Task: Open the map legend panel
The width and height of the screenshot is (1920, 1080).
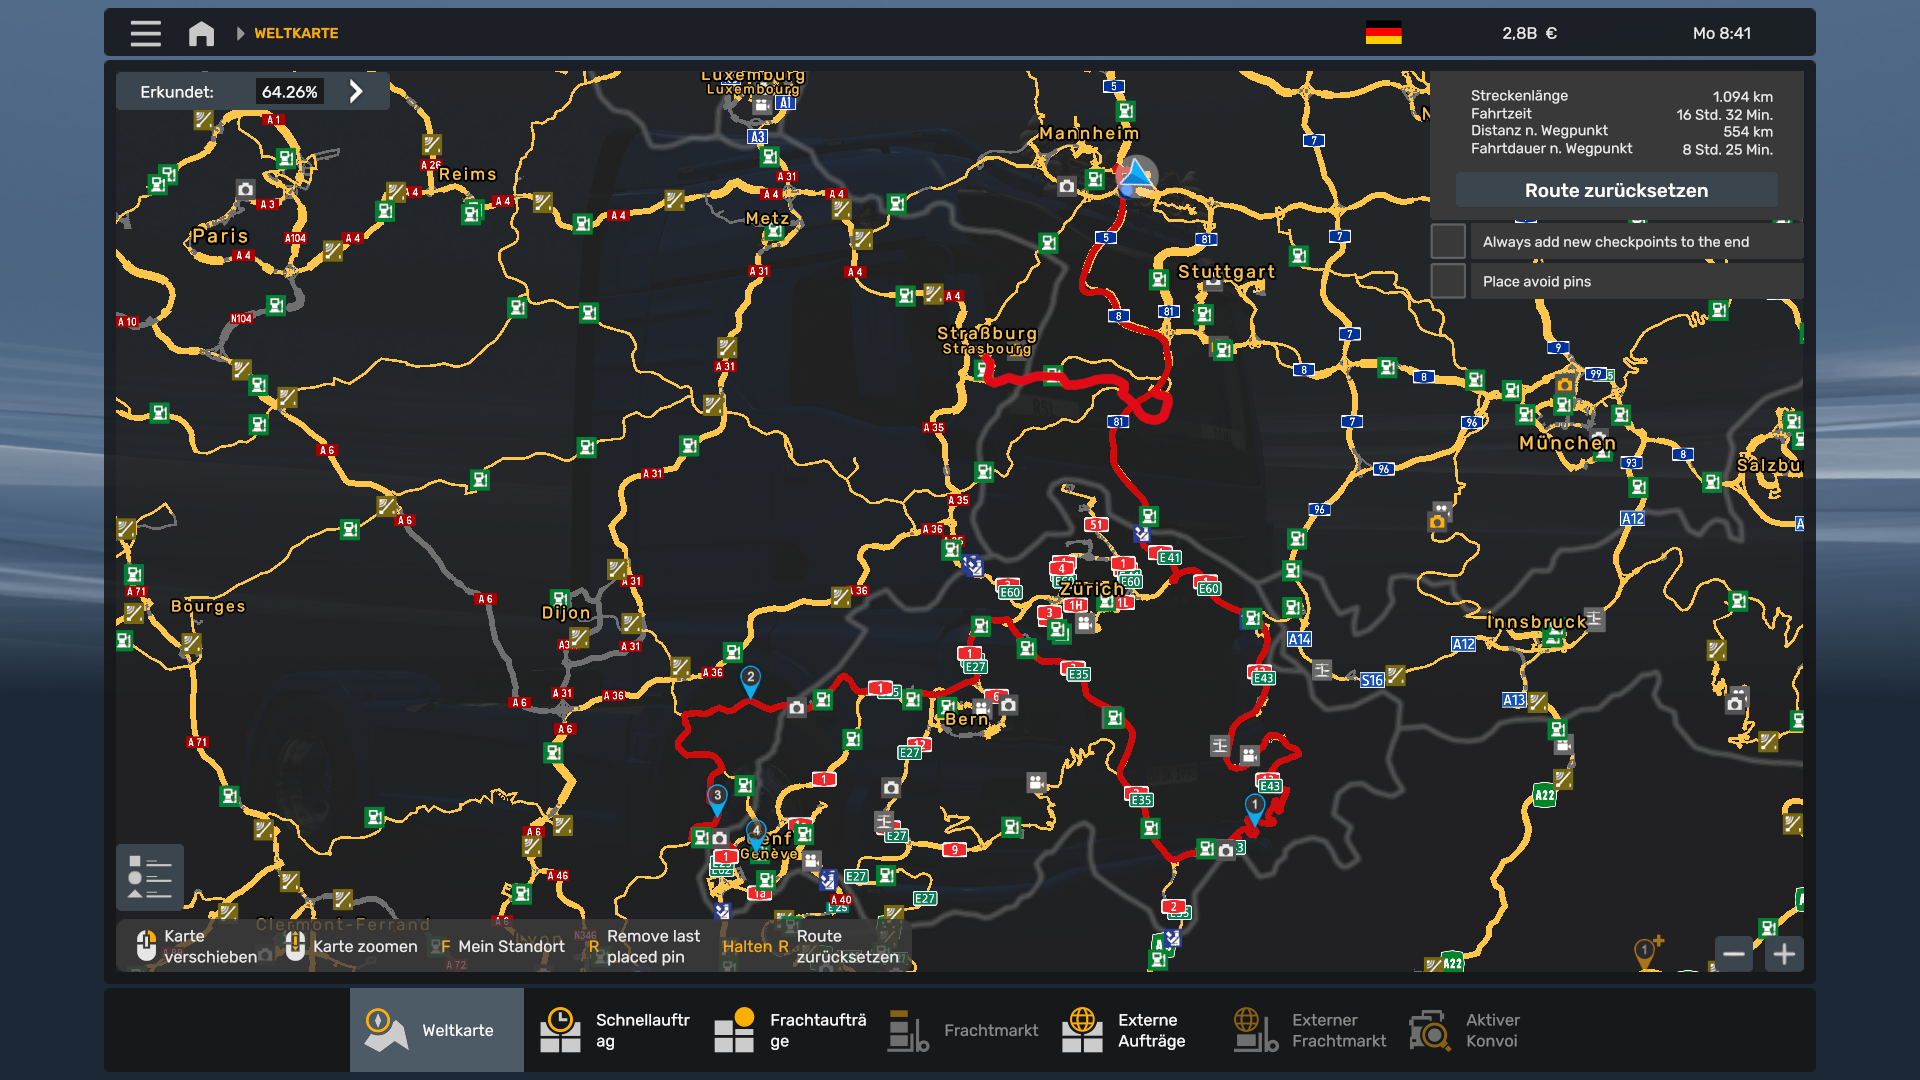Action: pyautogui.click(x=150, y=877)
